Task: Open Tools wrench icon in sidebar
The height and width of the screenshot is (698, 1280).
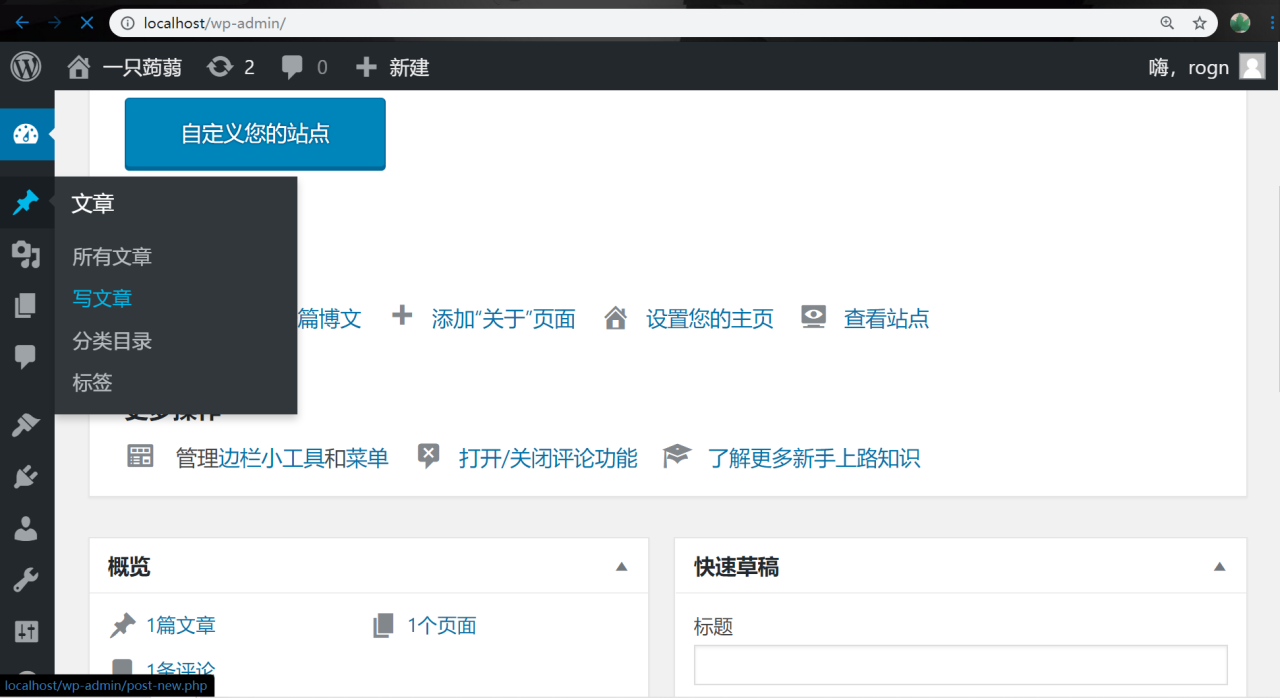Action: pyautogui.click(x=26, y=579)
